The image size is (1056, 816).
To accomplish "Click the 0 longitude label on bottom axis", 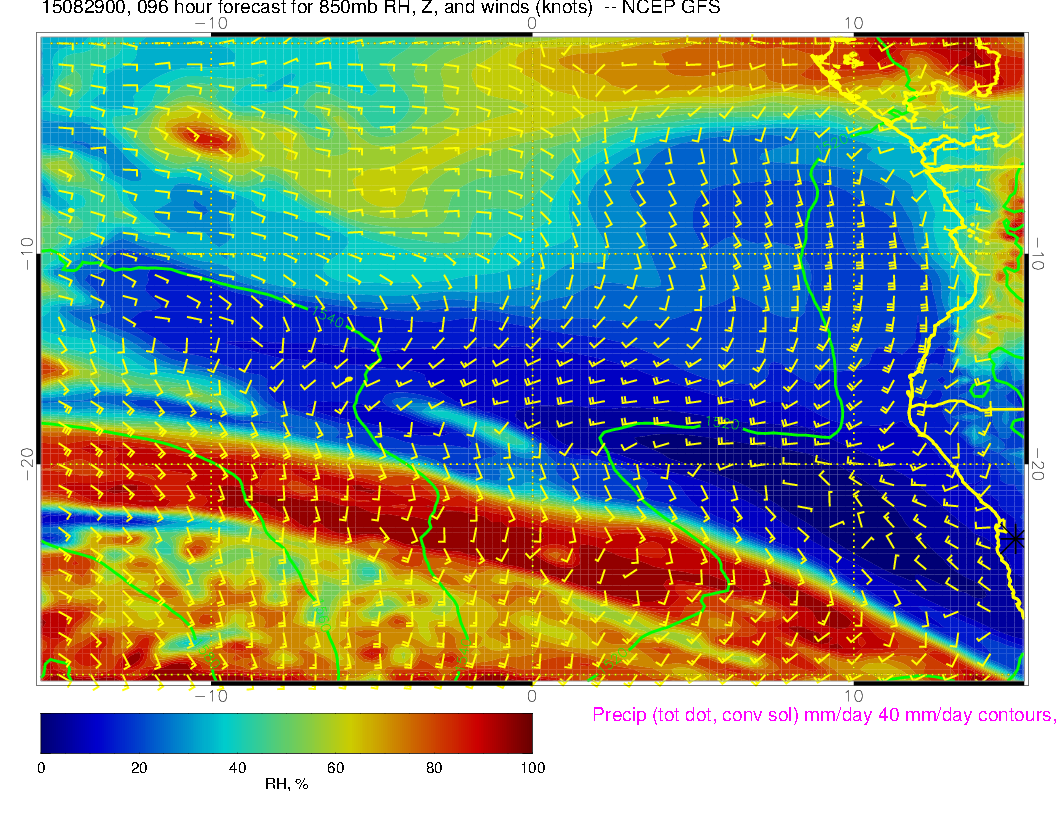I will point(532,695).
